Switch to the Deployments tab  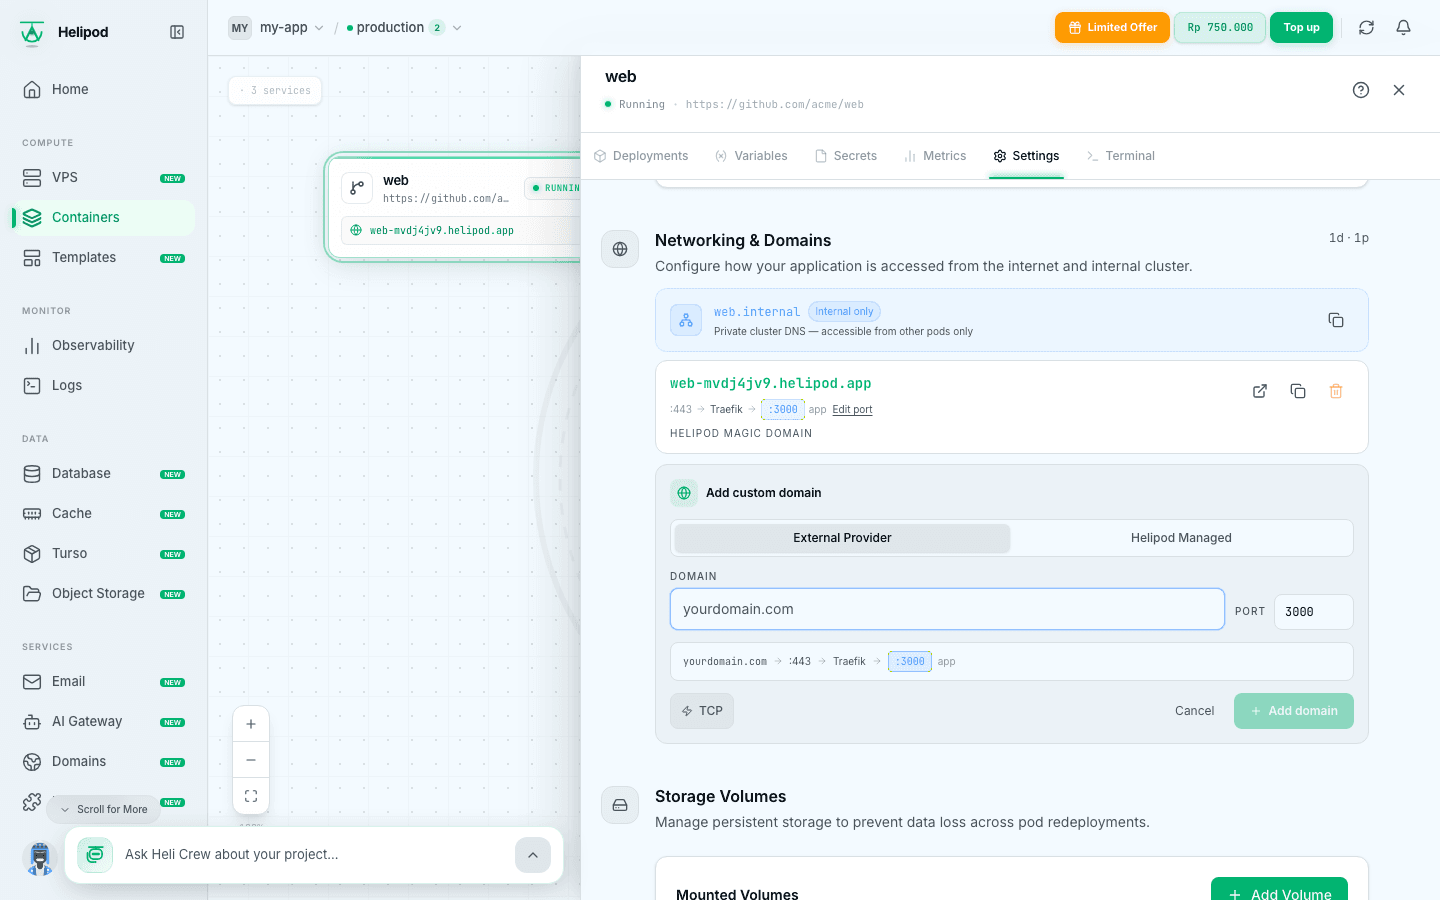(x=641, y=156)
